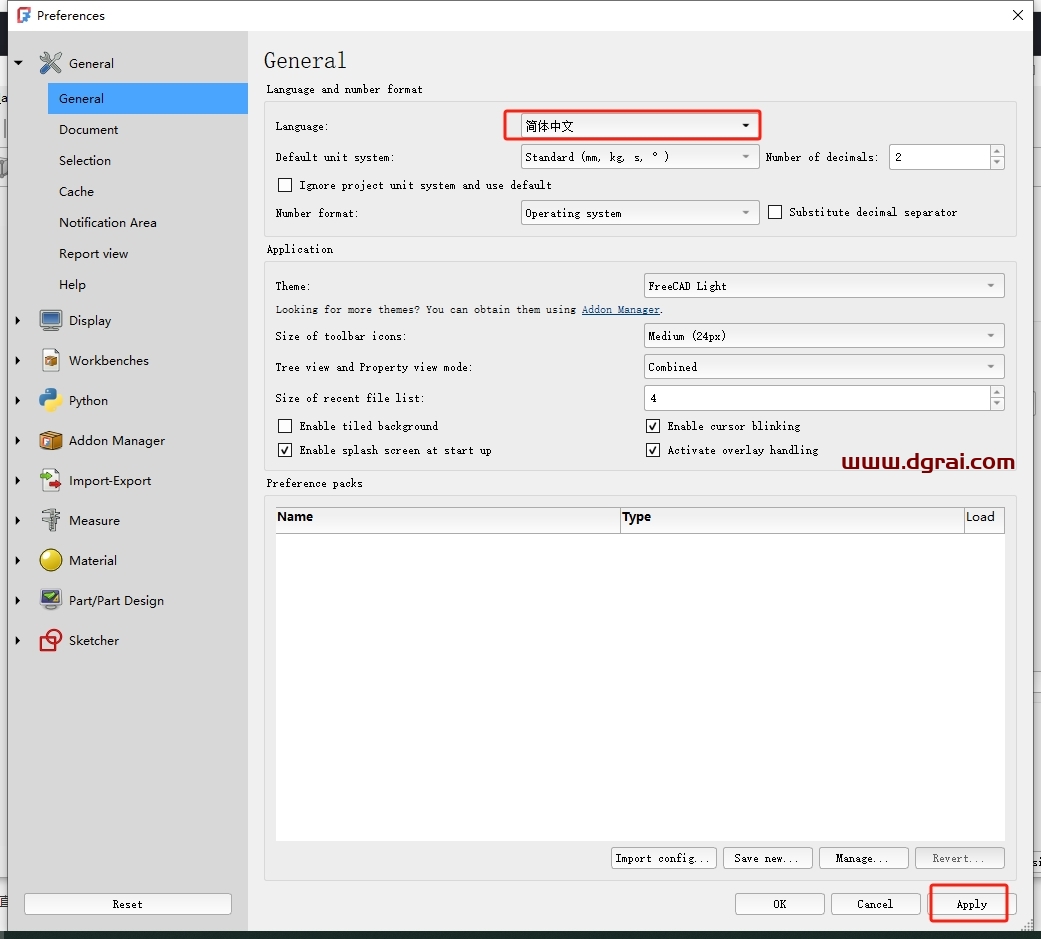
Task: Click the Sketcher category icon
Action: (x=50, y=640)
